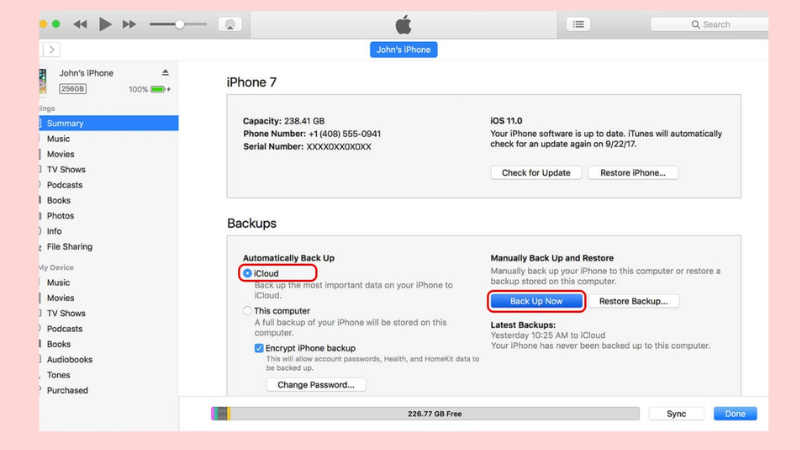Click the rewind playback button

(80, 24)
